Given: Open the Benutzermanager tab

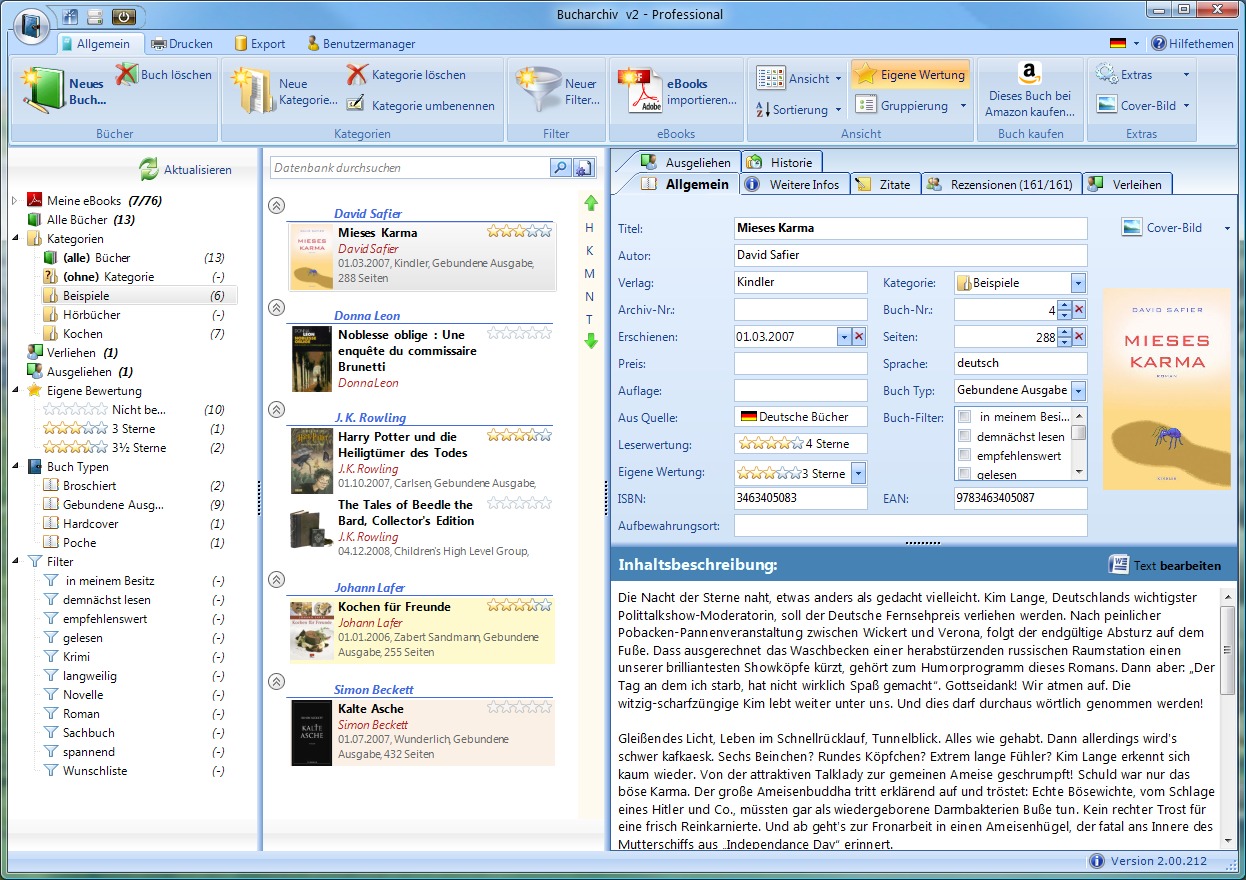Looking at the screenshot, I should [361, 43].
